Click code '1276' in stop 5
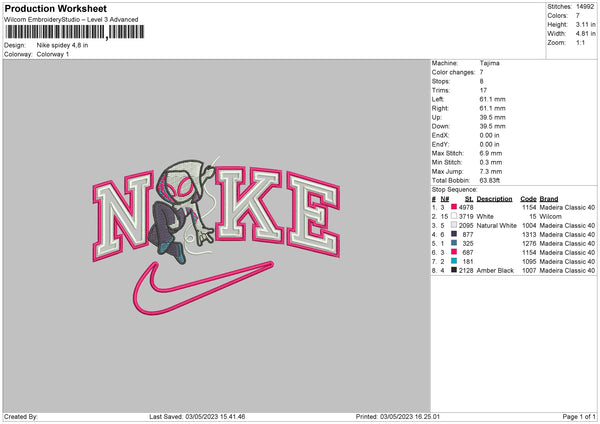Viewport: 600px width, 424px height. pyautogui.click(x=529, y=243)
